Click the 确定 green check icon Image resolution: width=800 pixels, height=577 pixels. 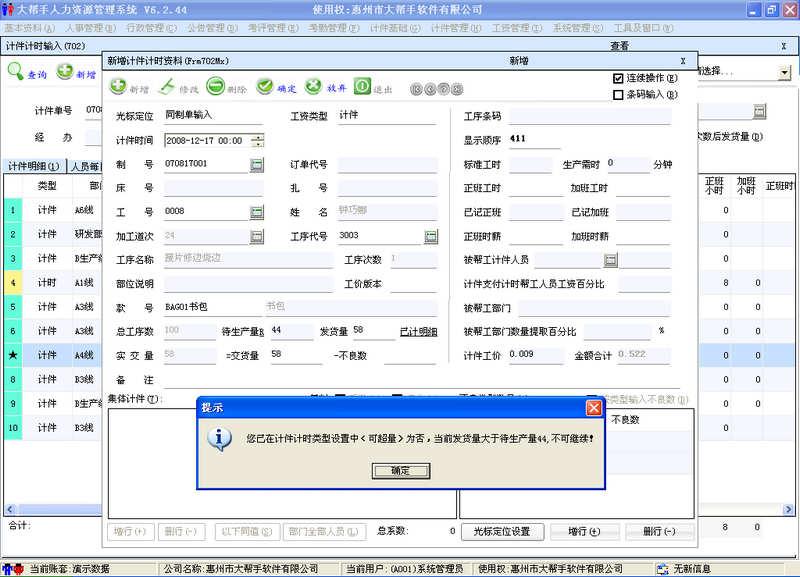[265, 84]
